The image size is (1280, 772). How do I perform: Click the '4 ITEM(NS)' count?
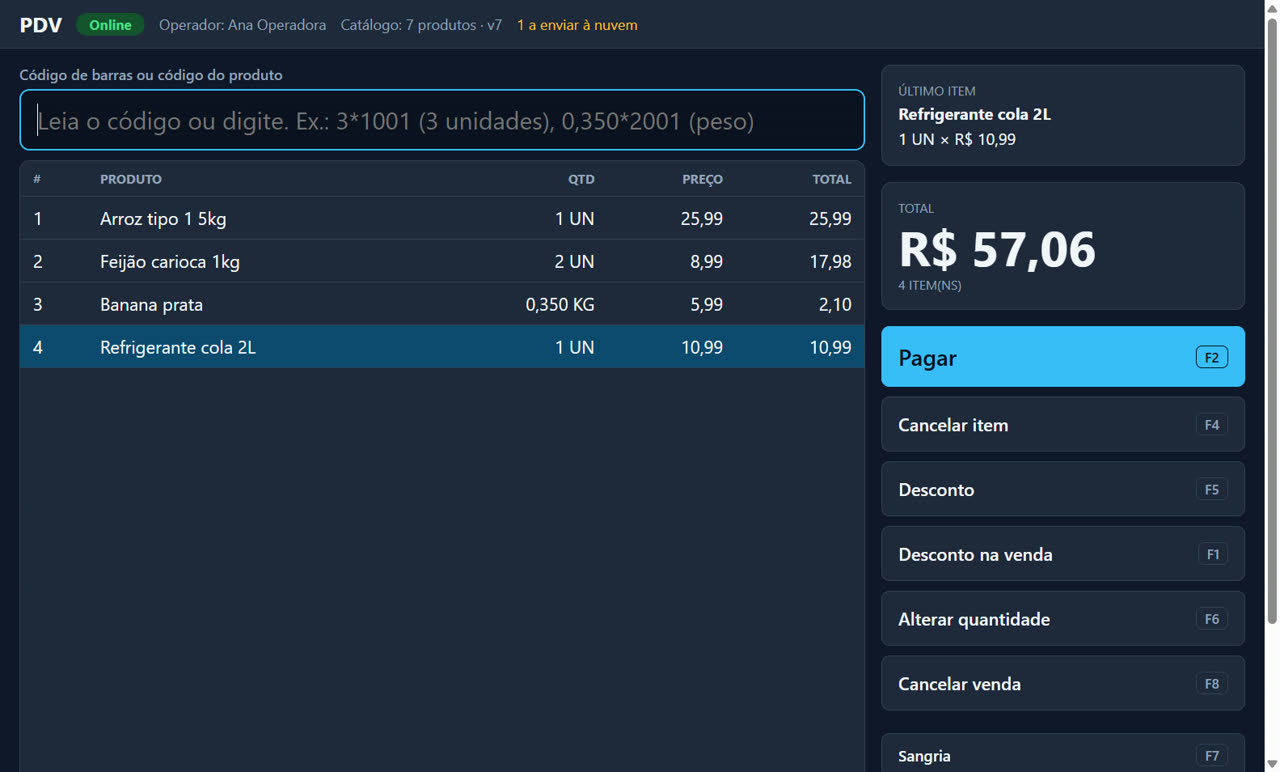[x=930, y=286]
